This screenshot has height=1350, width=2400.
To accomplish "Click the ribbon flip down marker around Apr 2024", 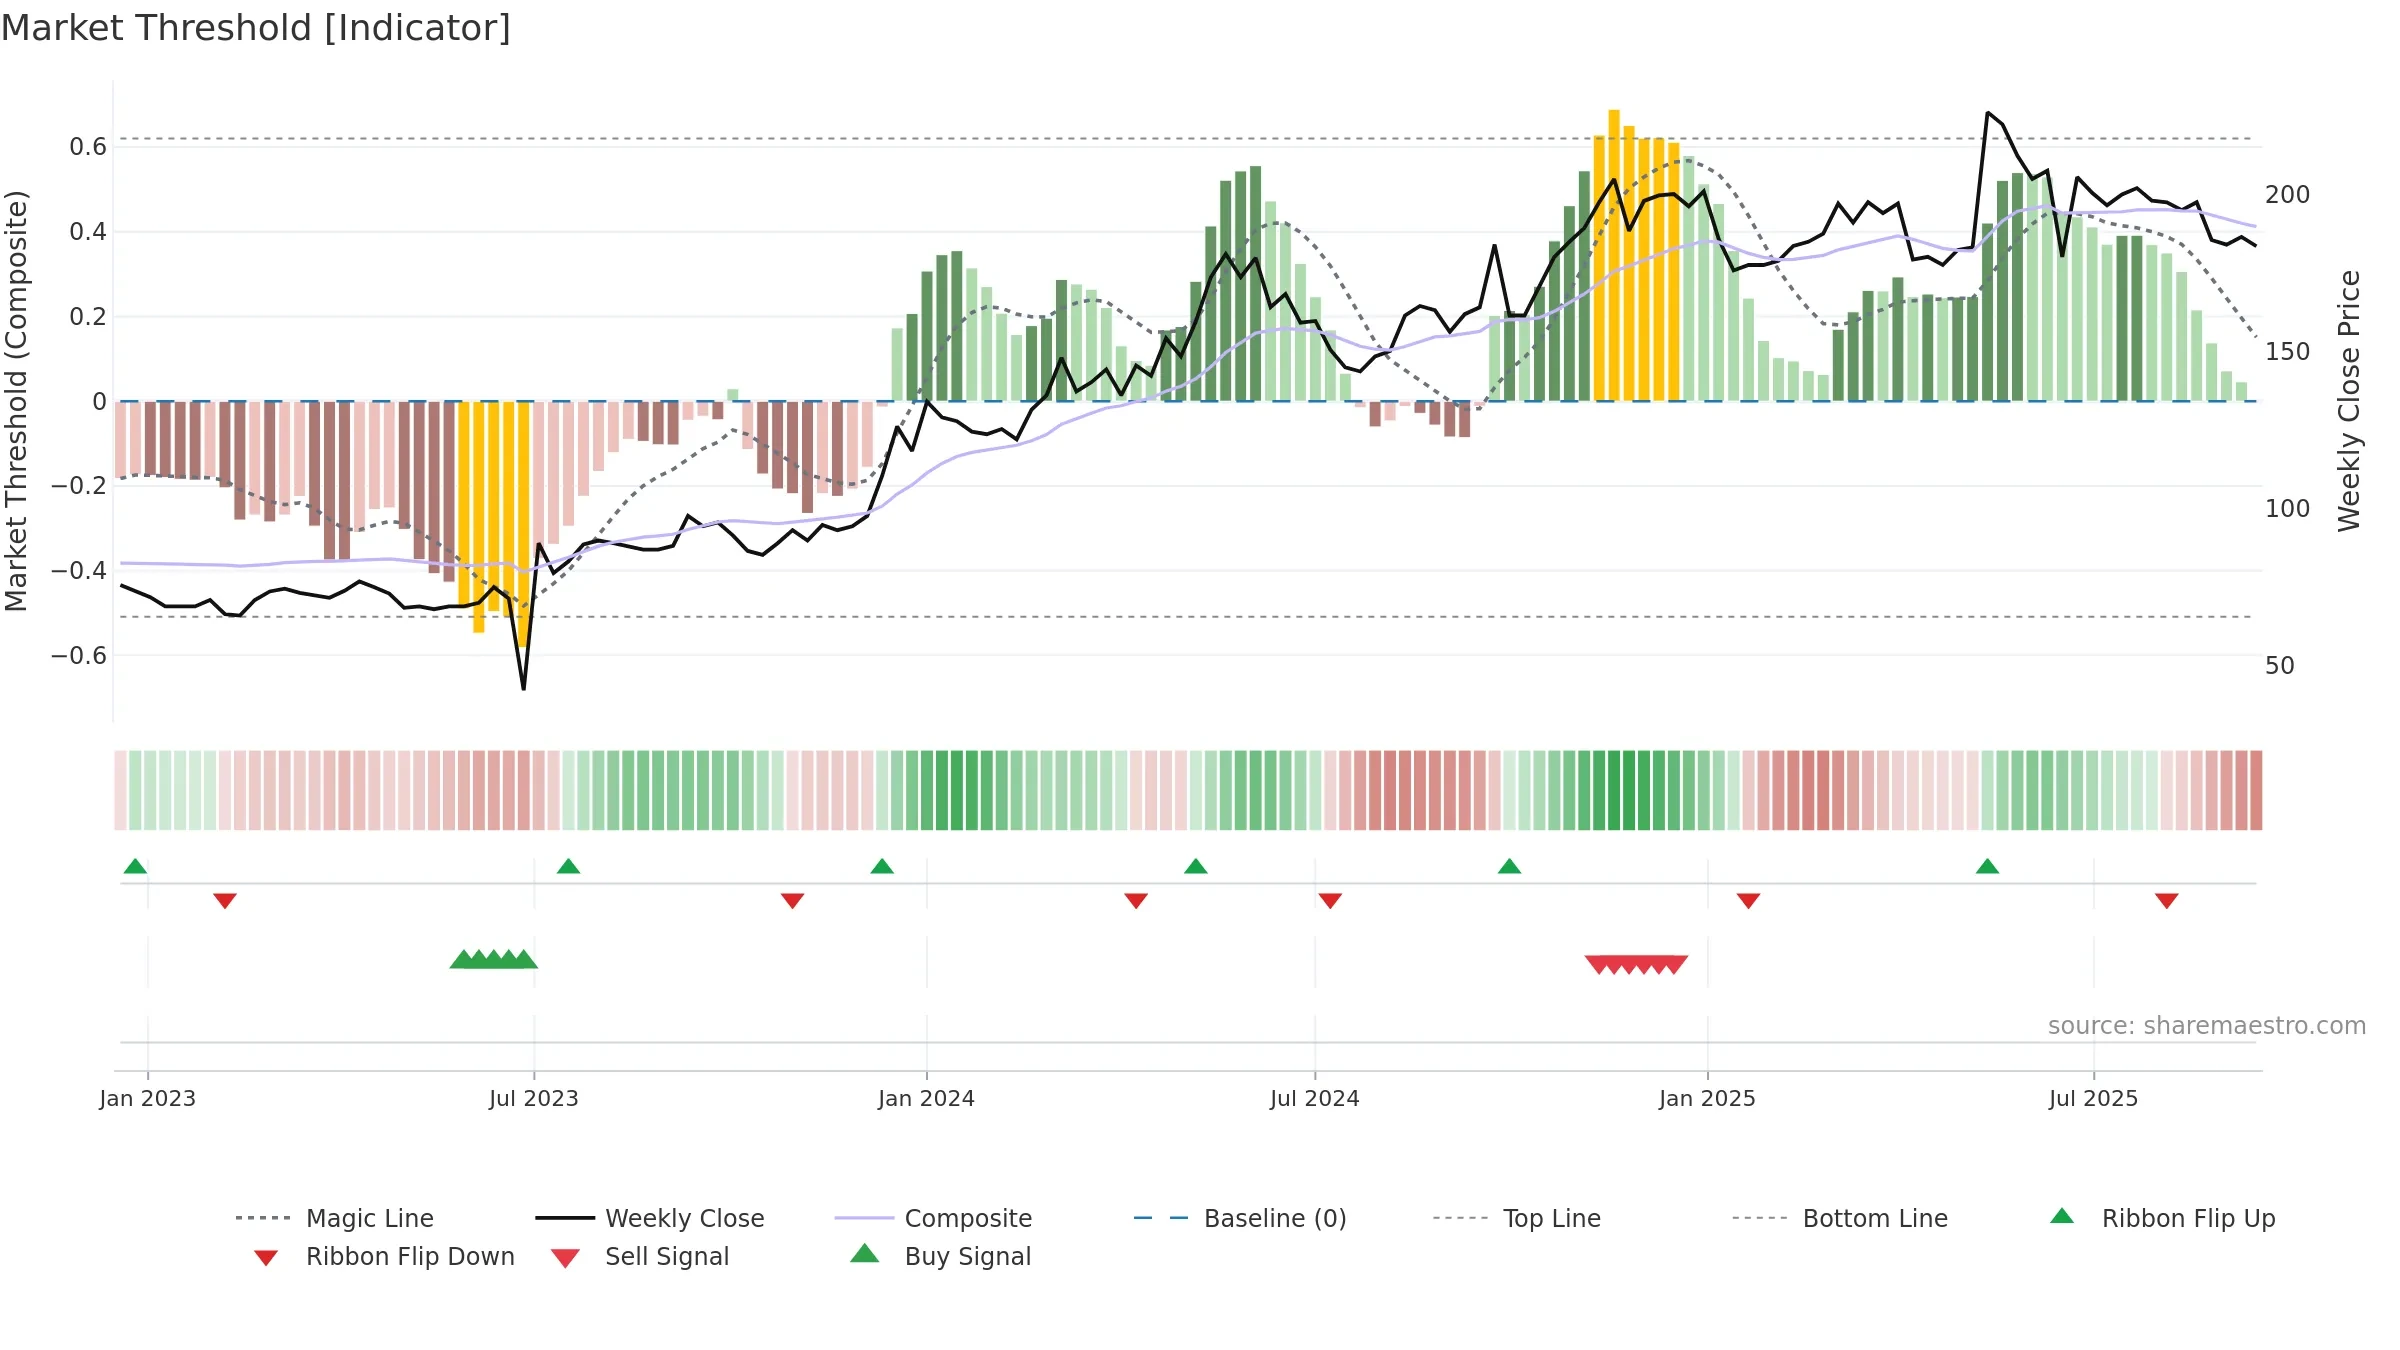I will (1136, 901).
